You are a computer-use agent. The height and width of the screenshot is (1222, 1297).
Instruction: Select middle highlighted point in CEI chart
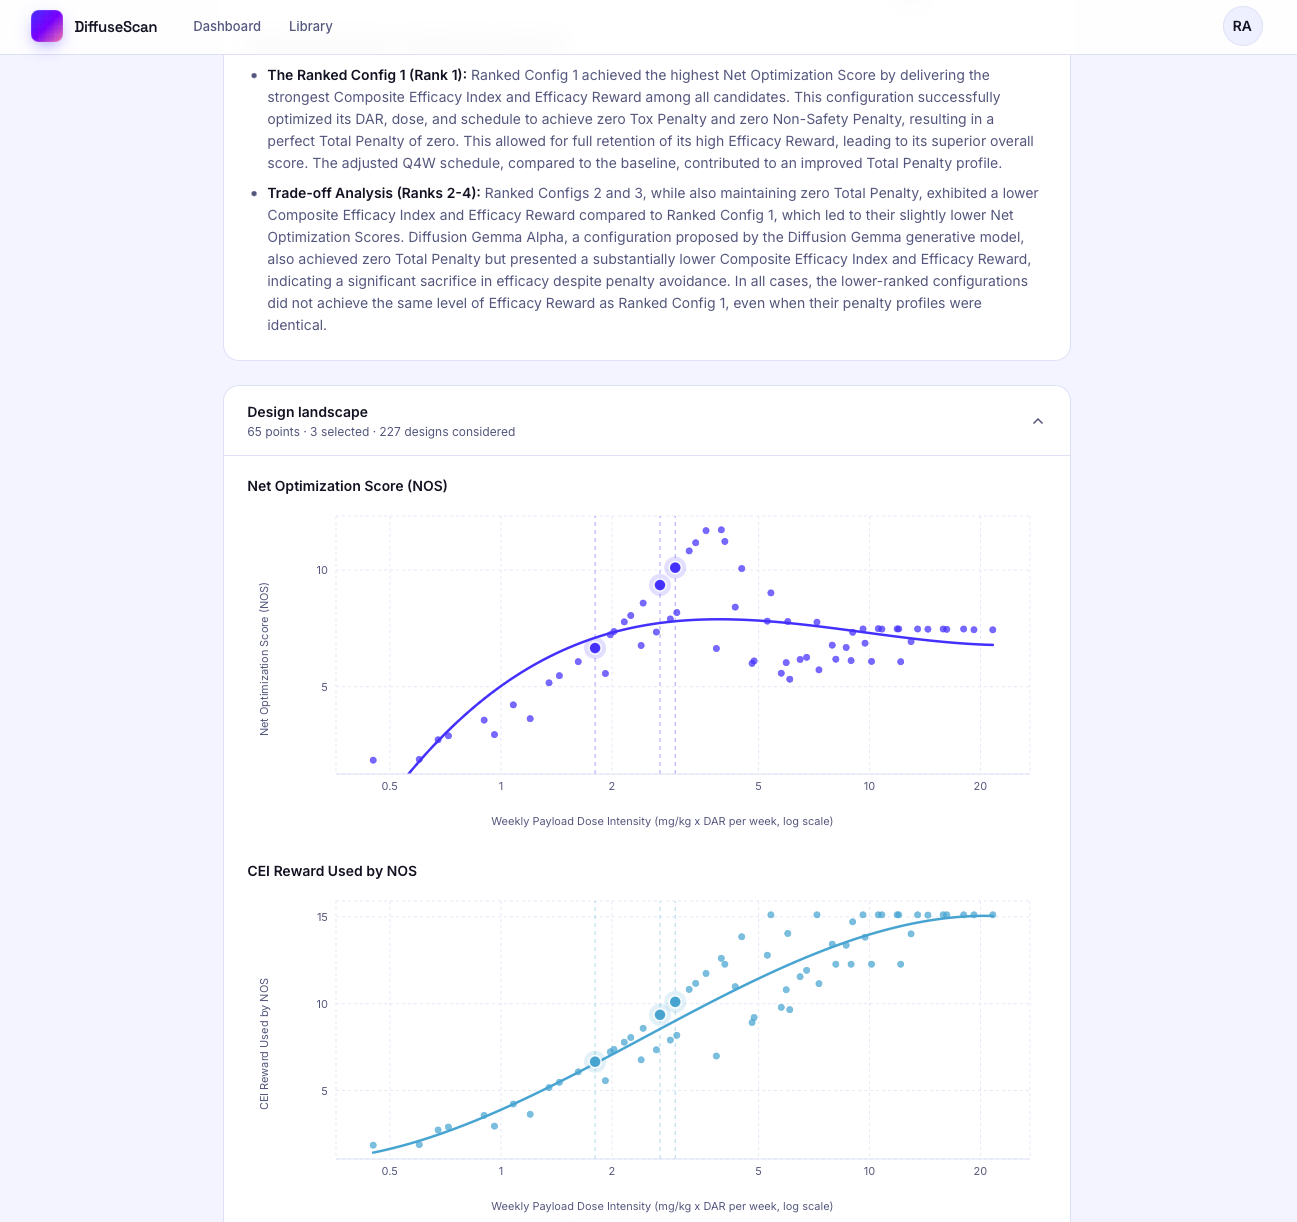pyautogui.click(x=660, y=1015)
